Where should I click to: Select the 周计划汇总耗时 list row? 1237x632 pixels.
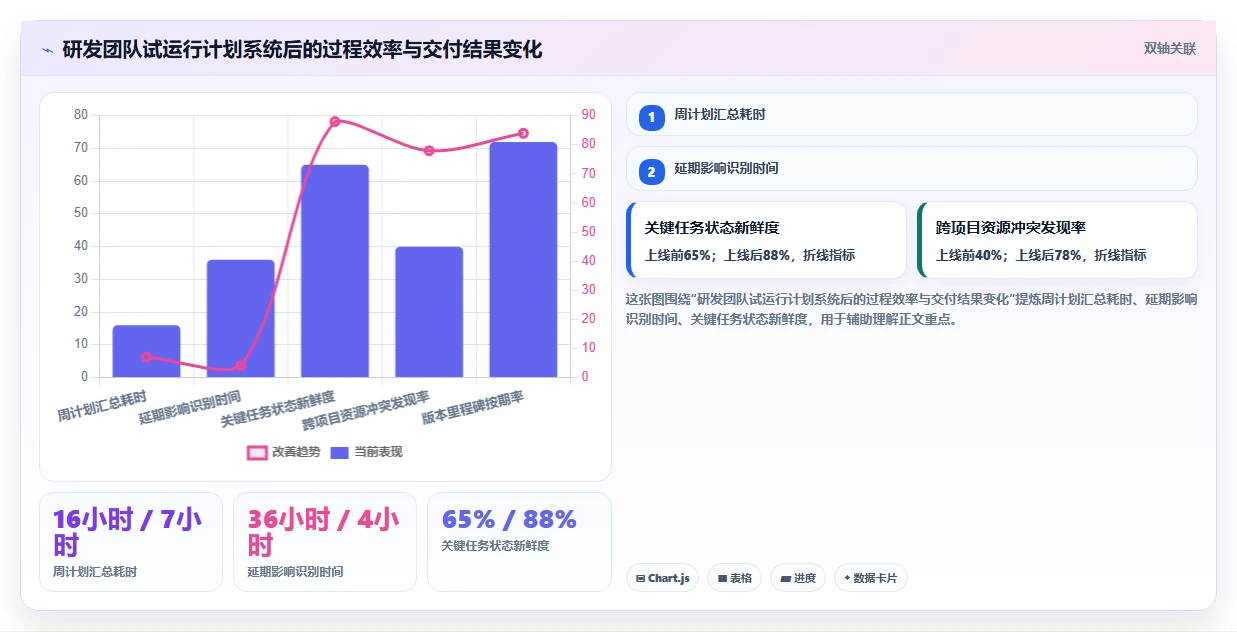pyautogui.click(x=911, y=114)
